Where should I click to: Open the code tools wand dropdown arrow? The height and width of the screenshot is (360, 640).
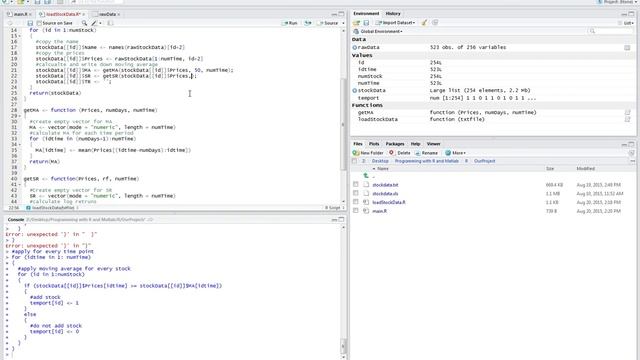coord(100,23)
